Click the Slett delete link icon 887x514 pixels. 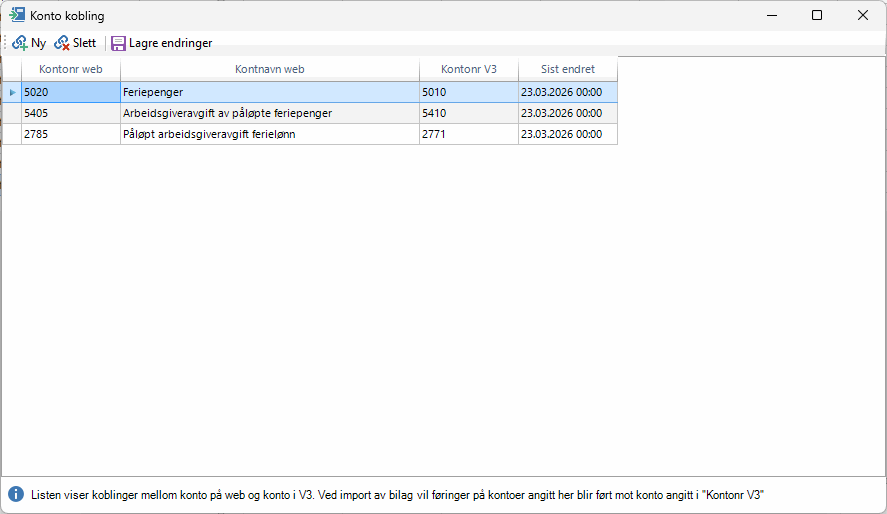62,43
